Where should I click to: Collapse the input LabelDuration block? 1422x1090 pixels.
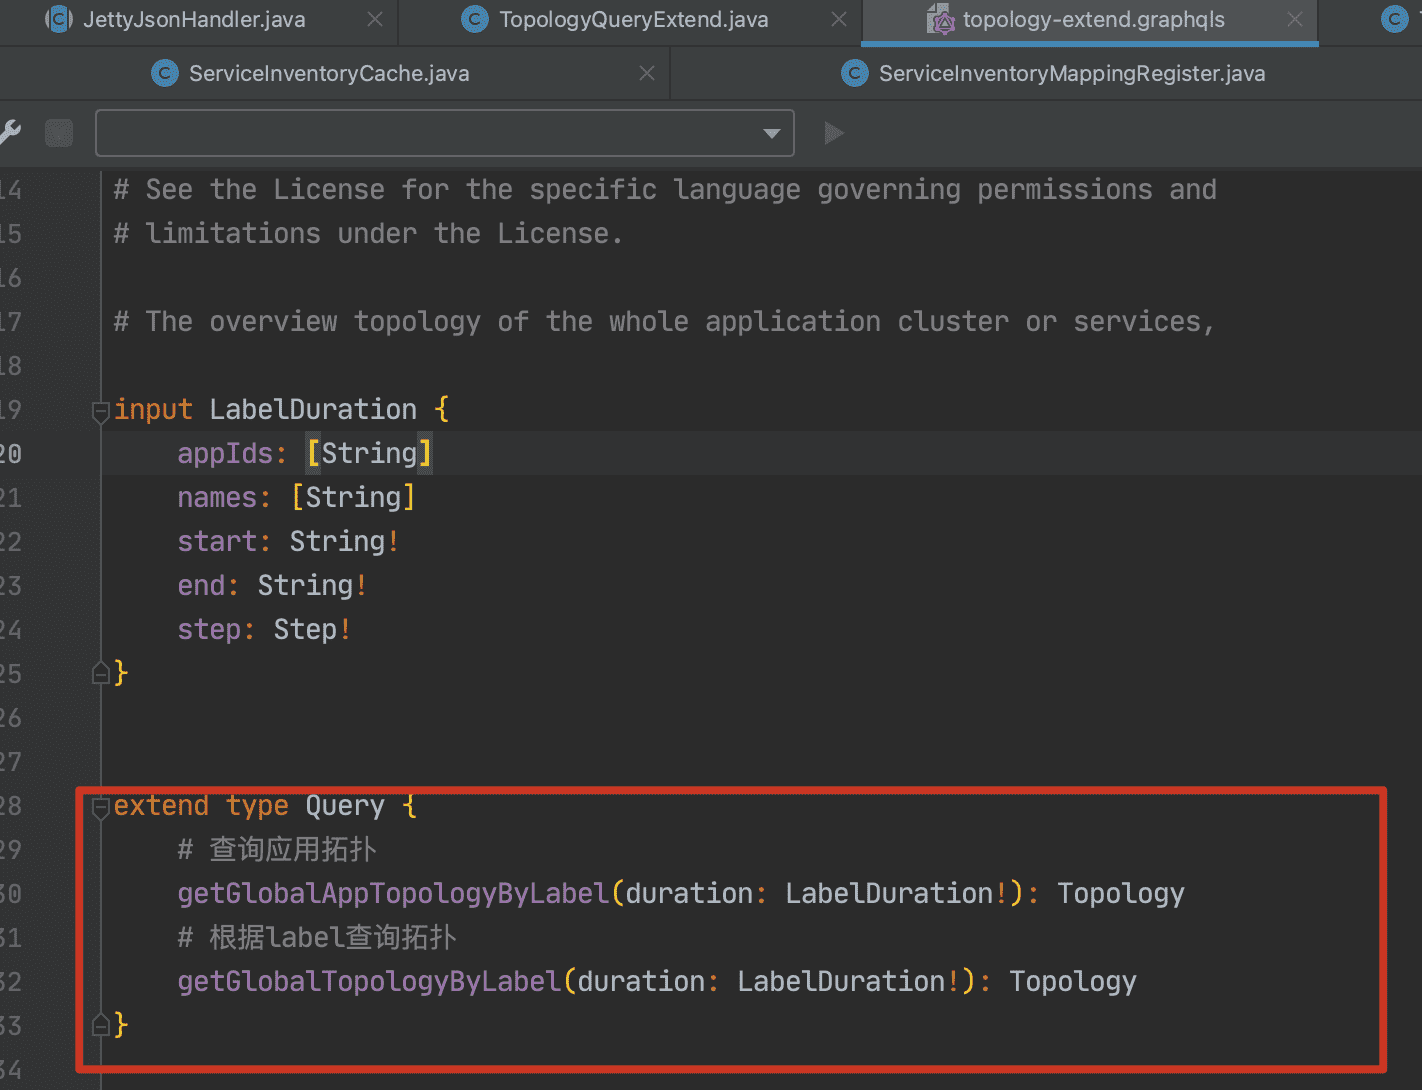pyautogui.click(x=100, y=410)
